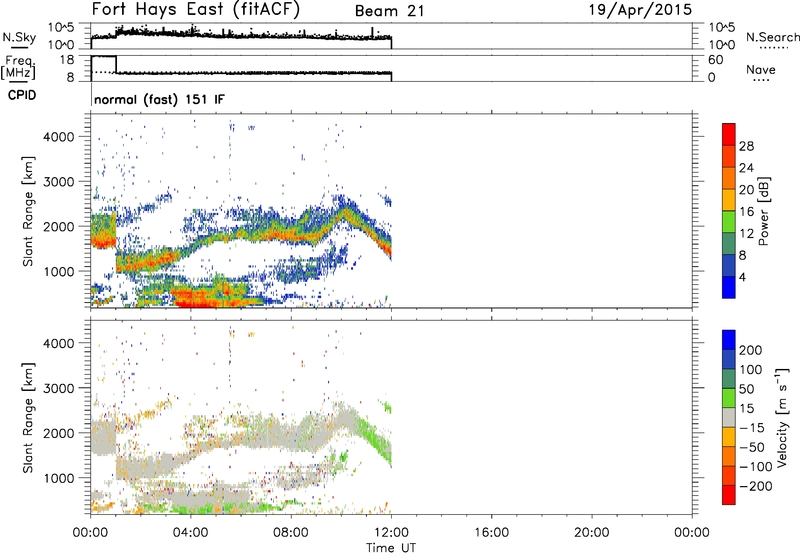The height and width of the screenshot is (554, 800).
Task: Click the date '19/Apr/2015'
Action: (x=641, y=10)
